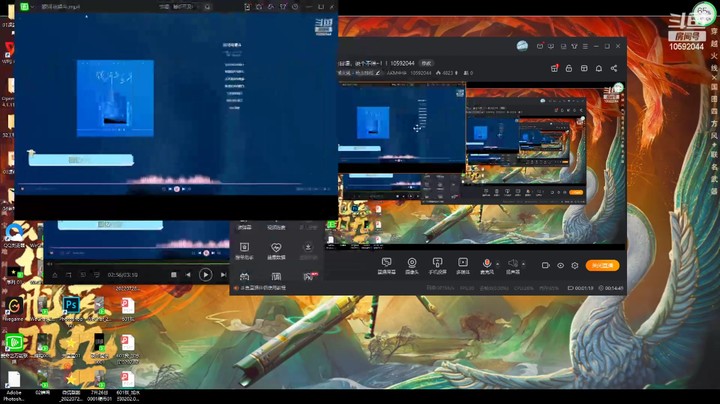Skip to next track in lower player
This screenshot has height=404, width=720.
point(224,275)
